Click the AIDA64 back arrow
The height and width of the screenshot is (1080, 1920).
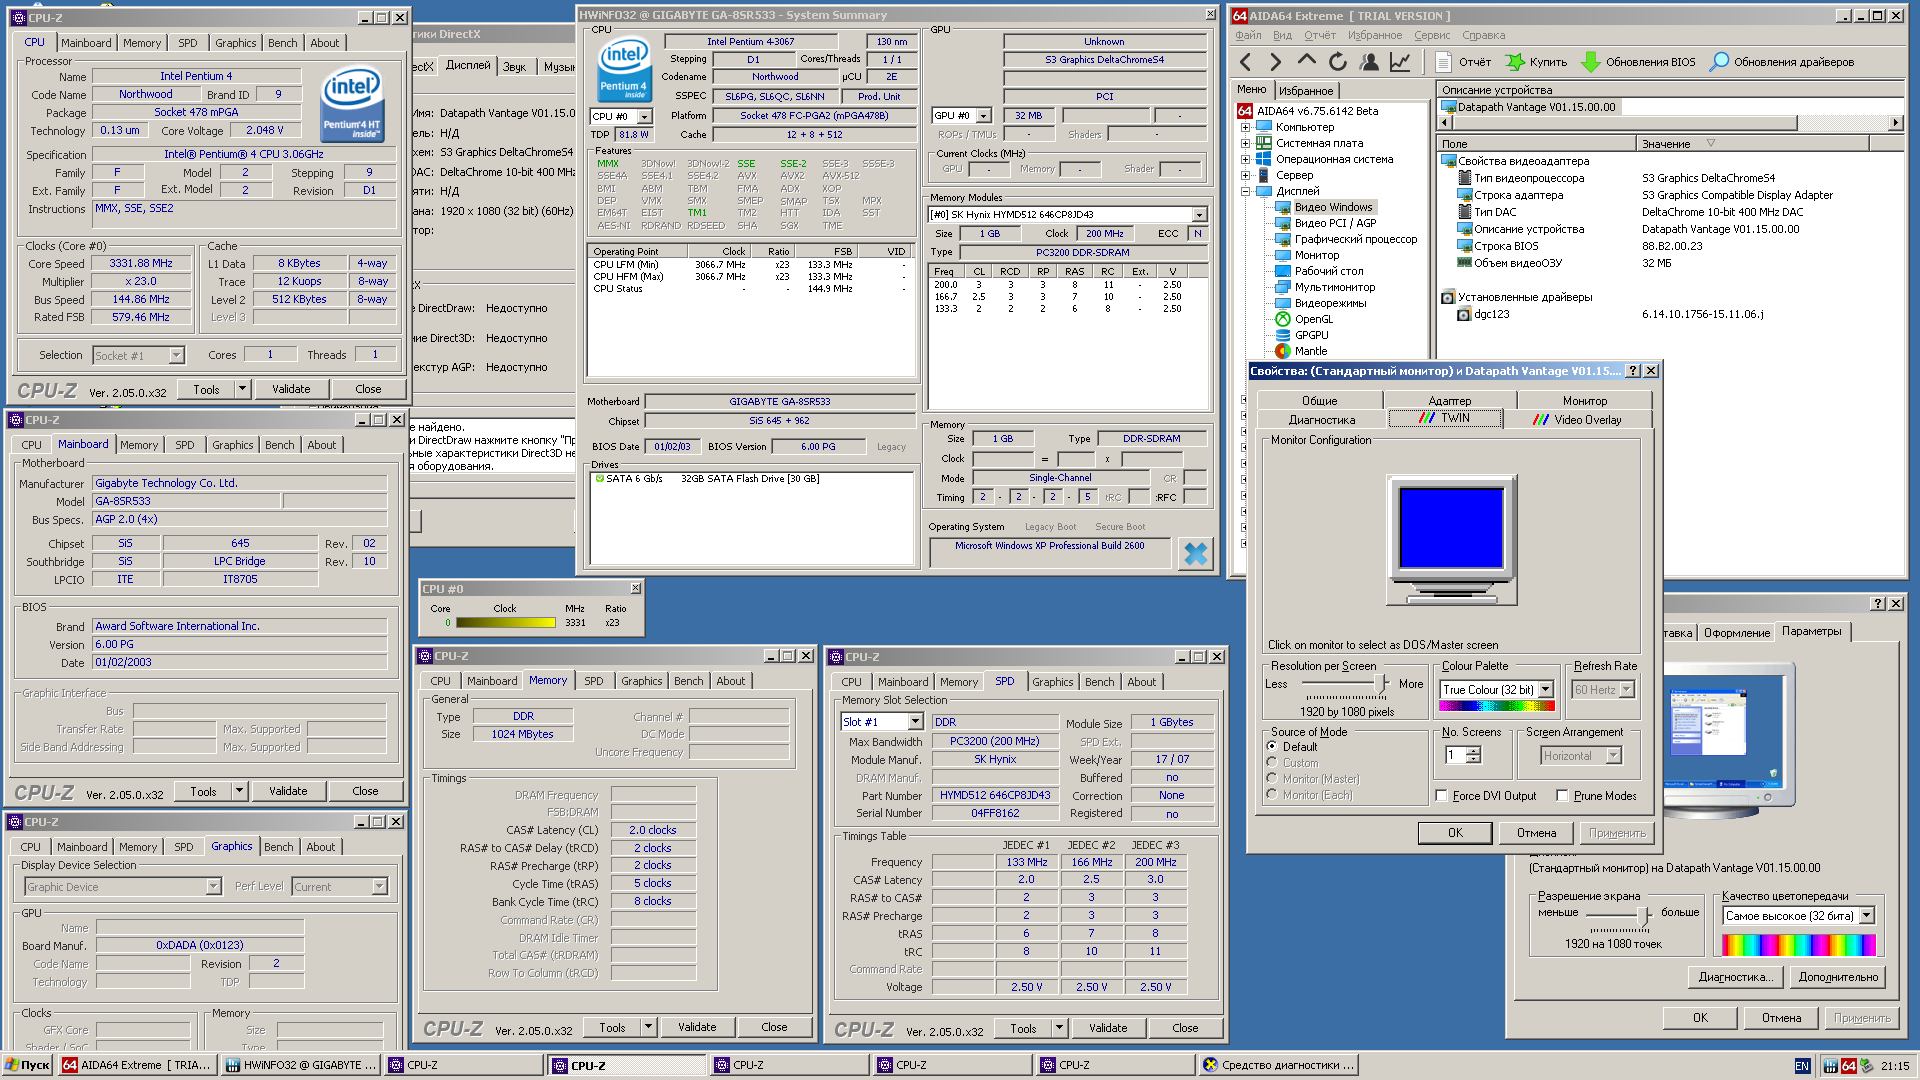[1246, 62]
